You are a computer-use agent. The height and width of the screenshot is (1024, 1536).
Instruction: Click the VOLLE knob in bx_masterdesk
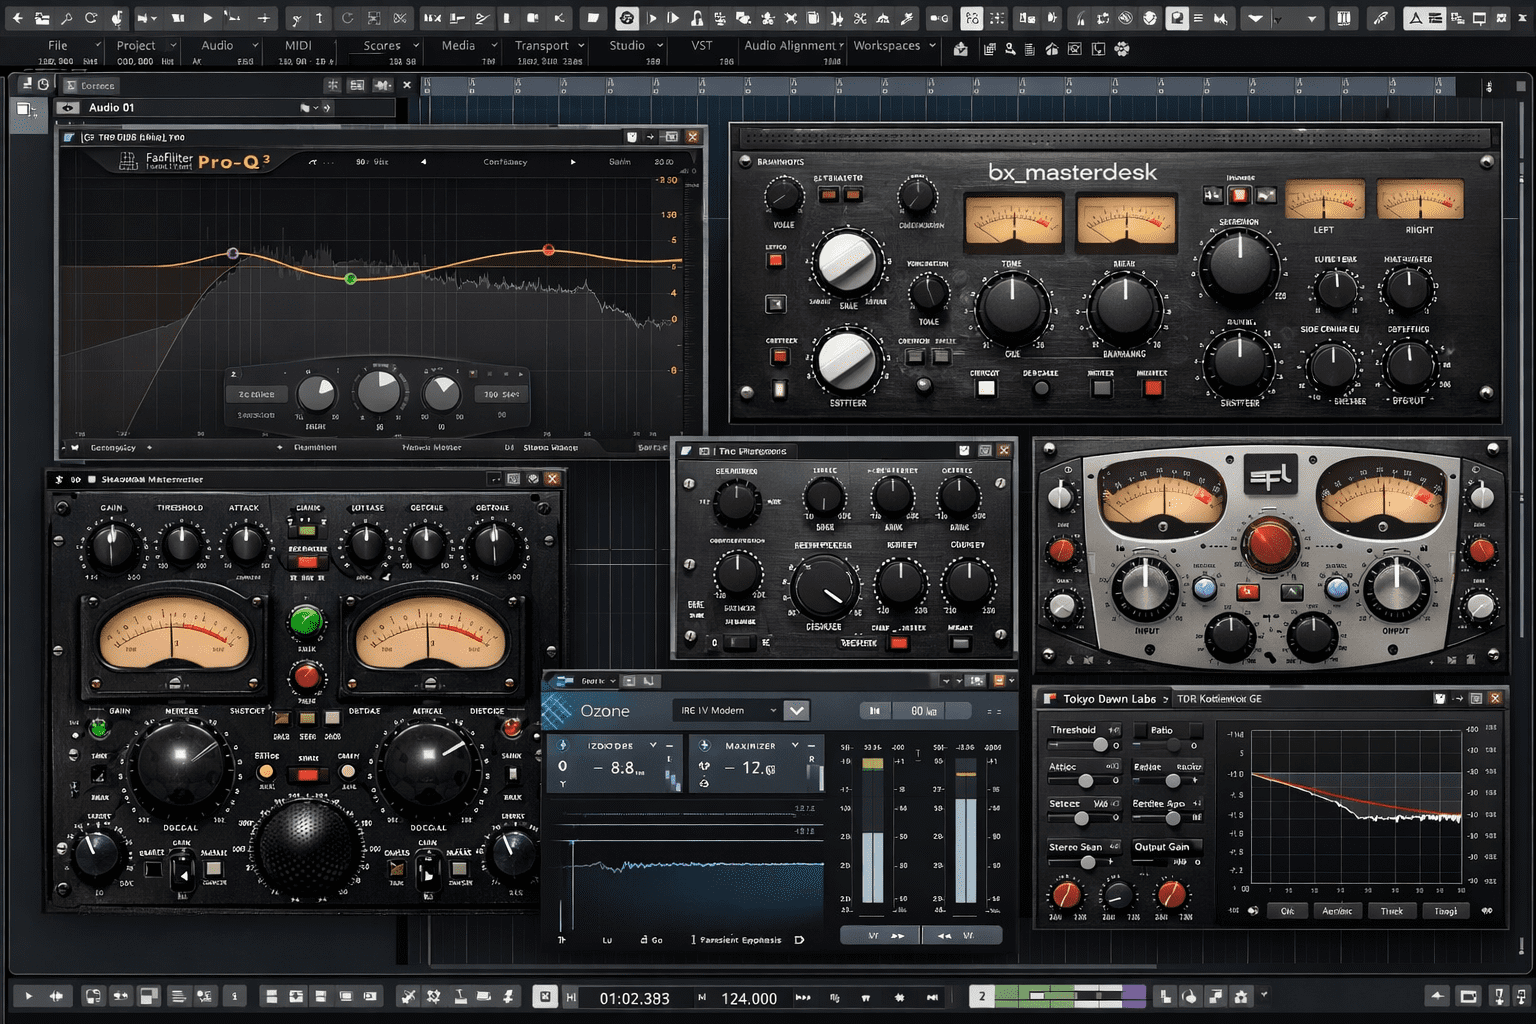point(784,196)
